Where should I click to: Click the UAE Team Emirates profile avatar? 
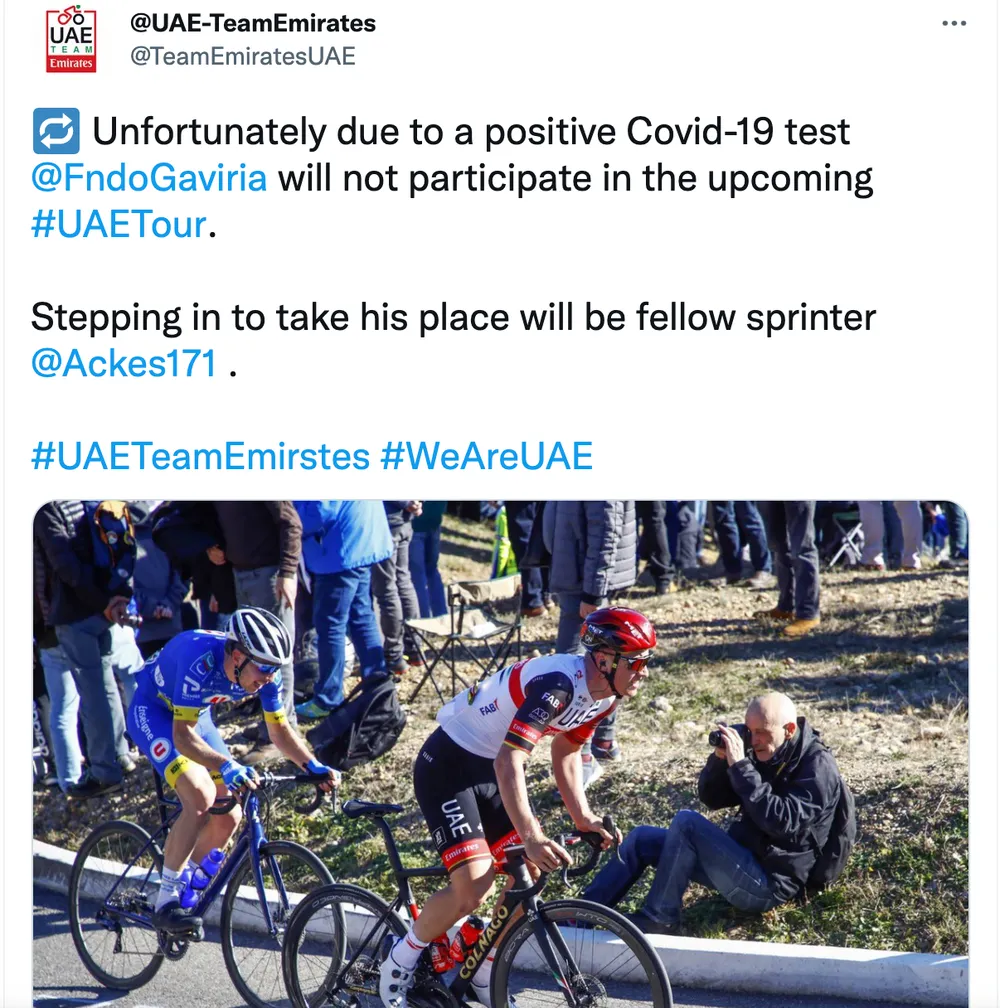pos(71,39)
